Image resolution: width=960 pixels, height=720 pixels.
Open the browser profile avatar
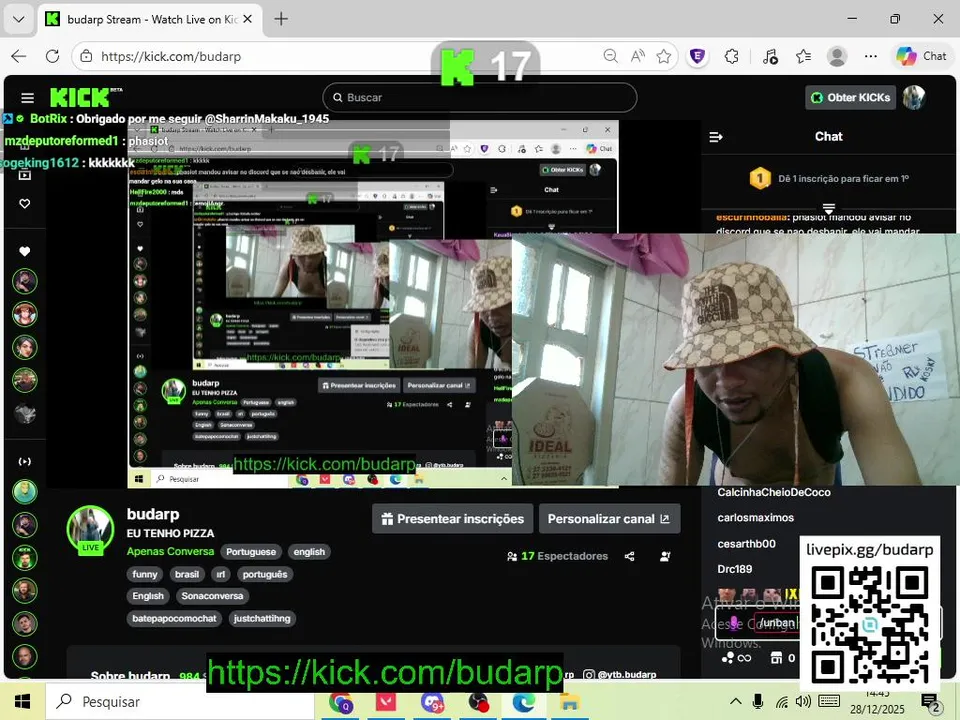pos(837,56)
